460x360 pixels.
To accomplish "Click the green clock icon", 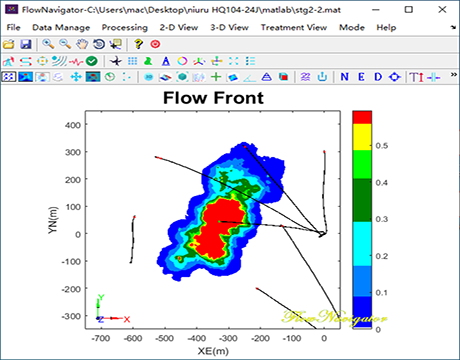I will click(110, 77).
